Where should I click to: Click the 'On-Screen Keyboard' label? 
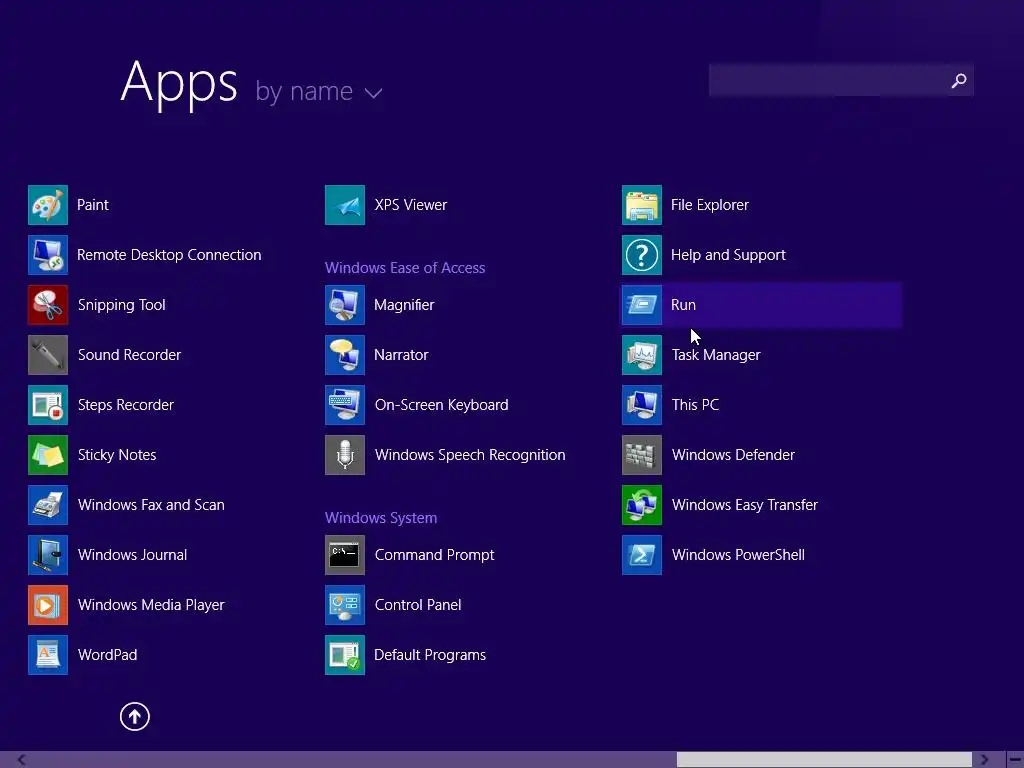[441, 405]
